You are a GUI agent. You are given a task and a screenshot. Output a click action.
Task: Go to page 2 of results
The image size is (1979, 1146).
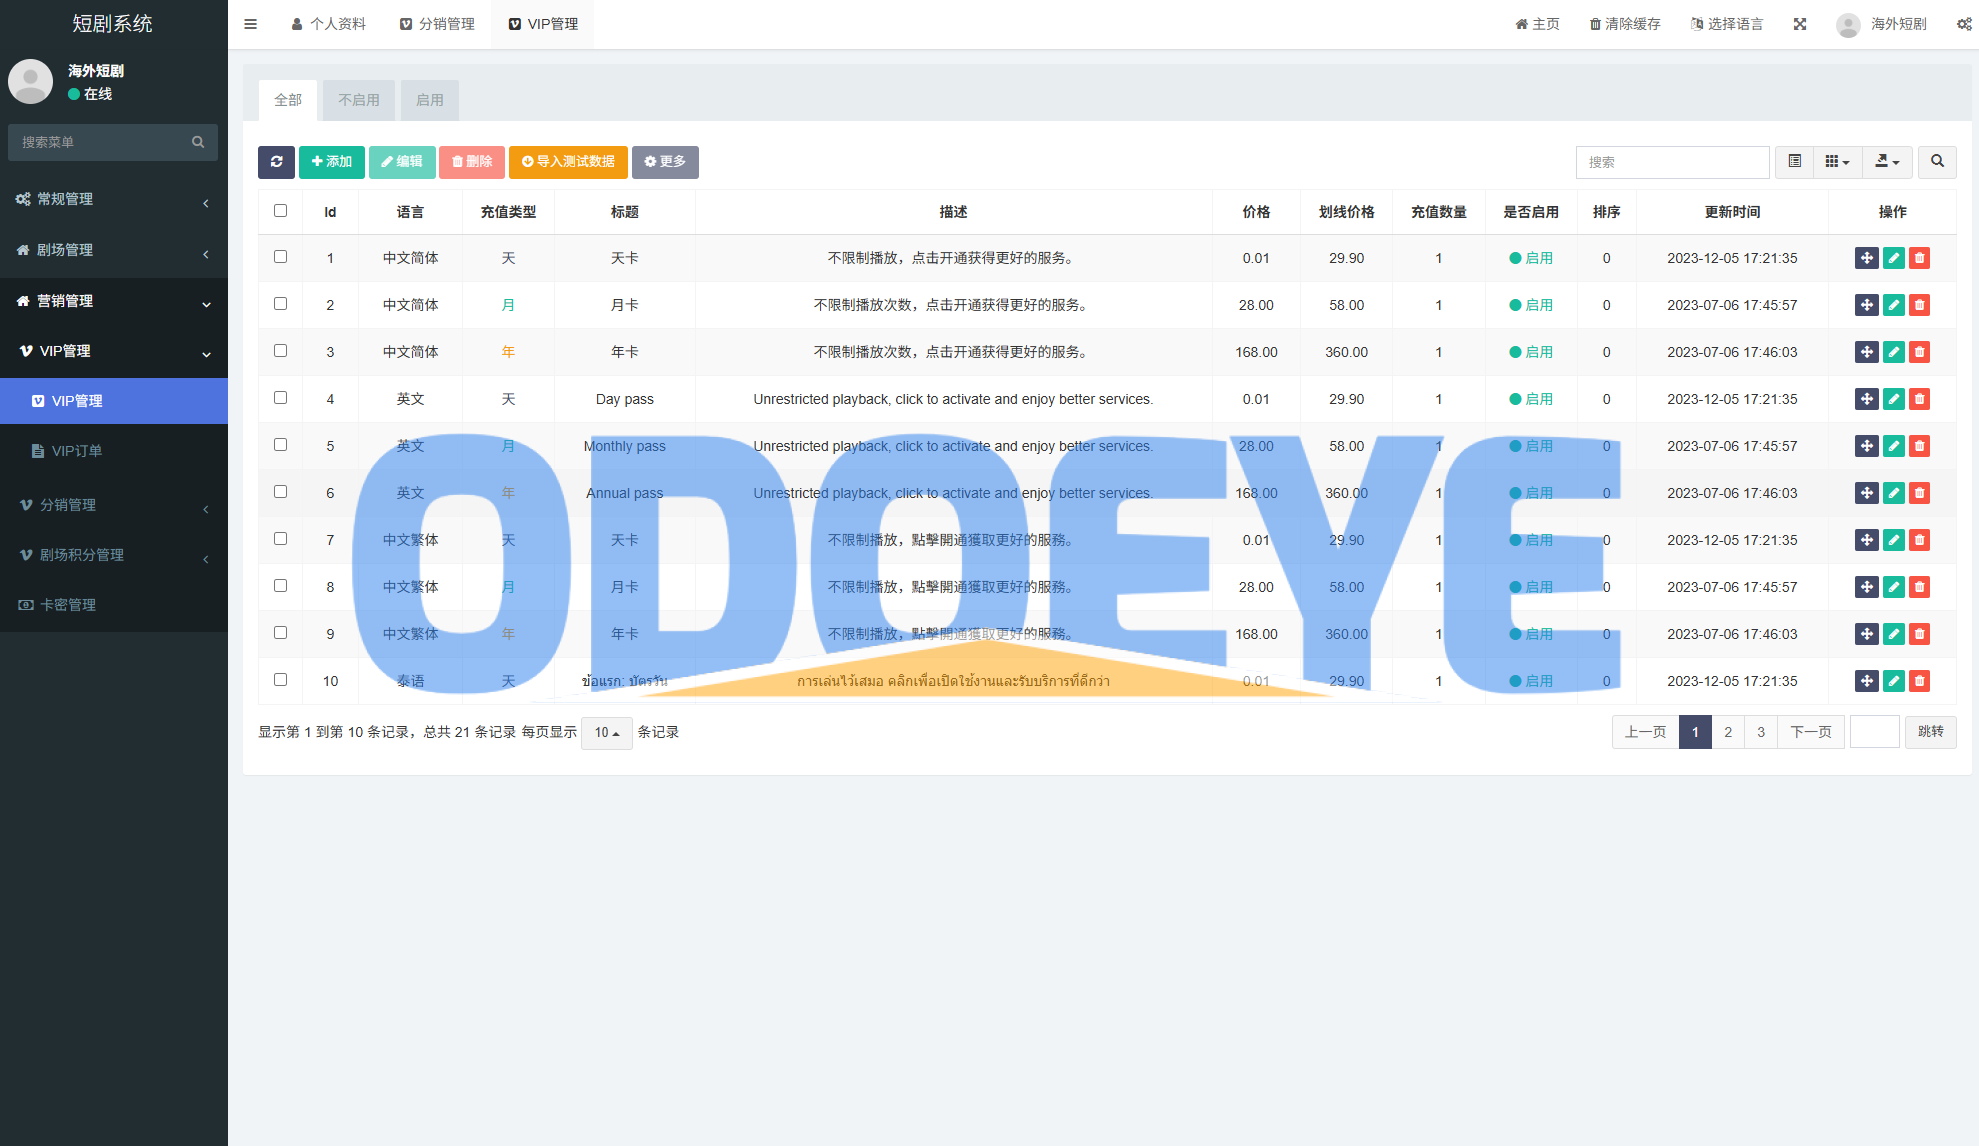pyautogui.click(x=1728, y=732)
